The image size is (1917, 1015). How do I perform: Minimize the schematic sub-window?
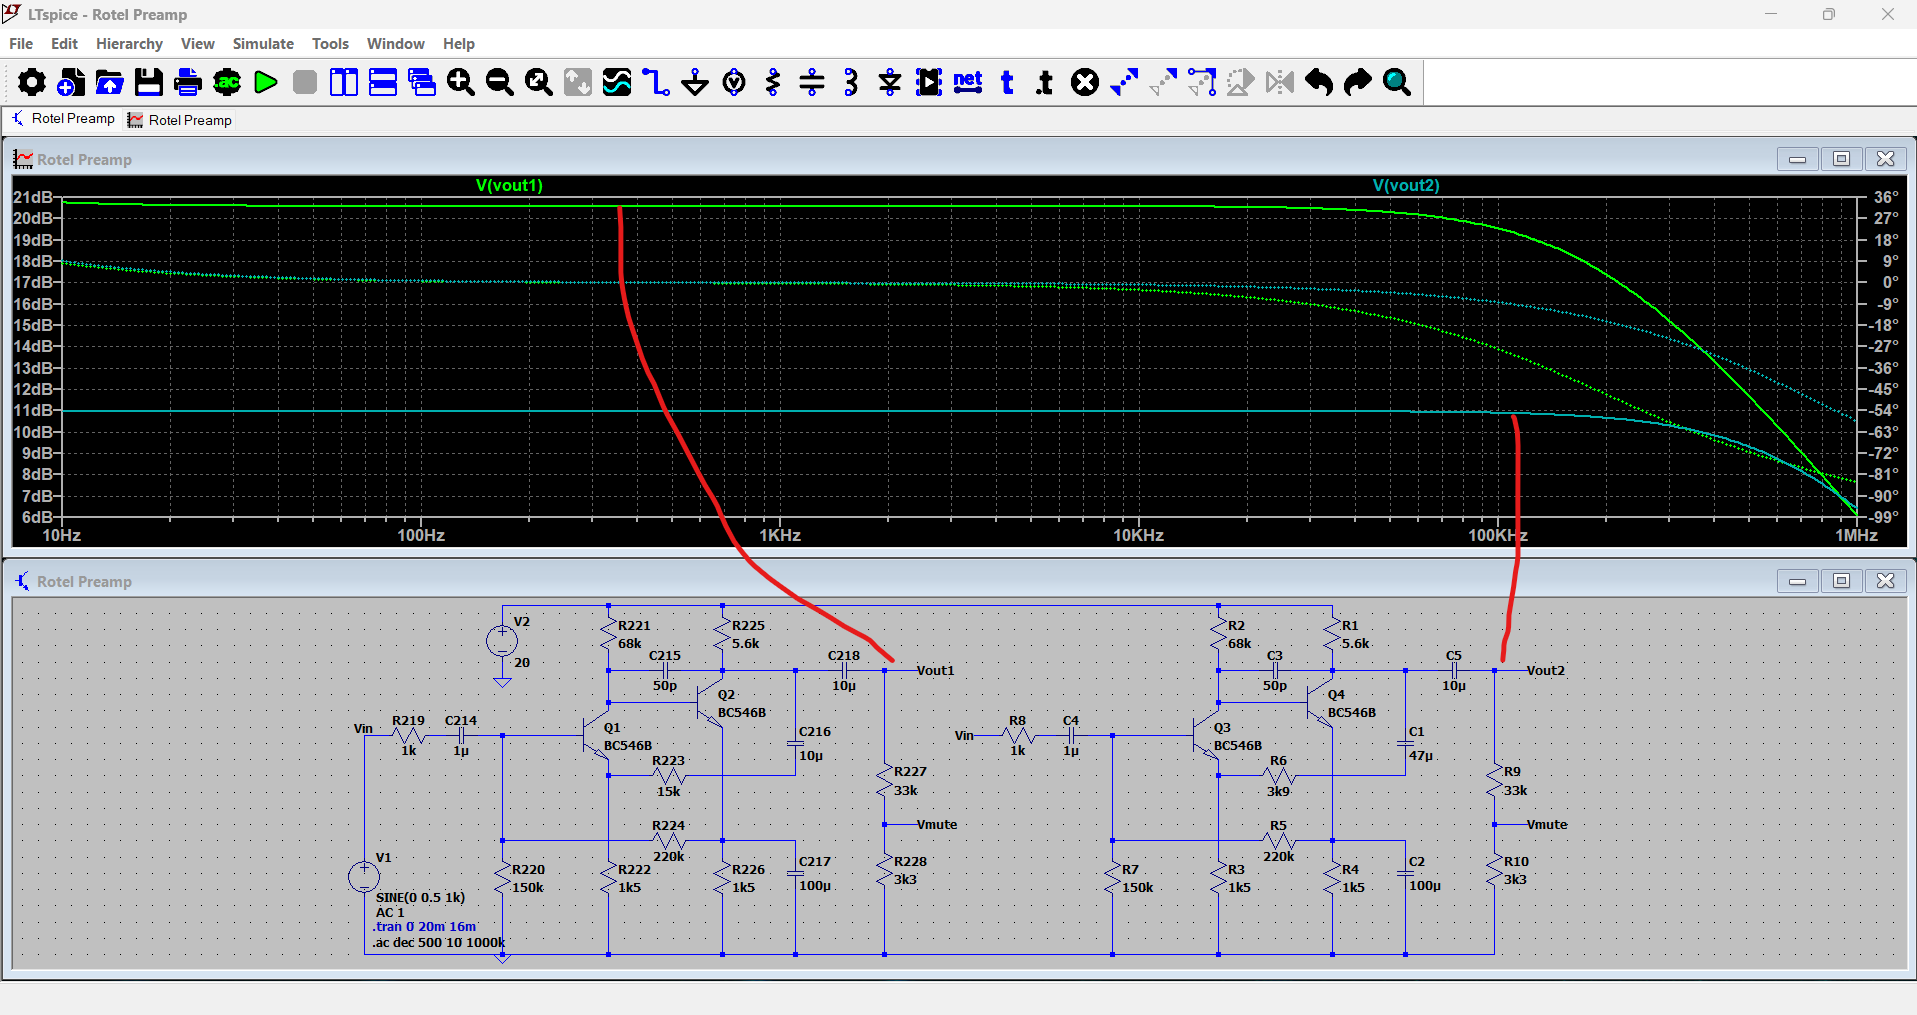point(1797,581)
